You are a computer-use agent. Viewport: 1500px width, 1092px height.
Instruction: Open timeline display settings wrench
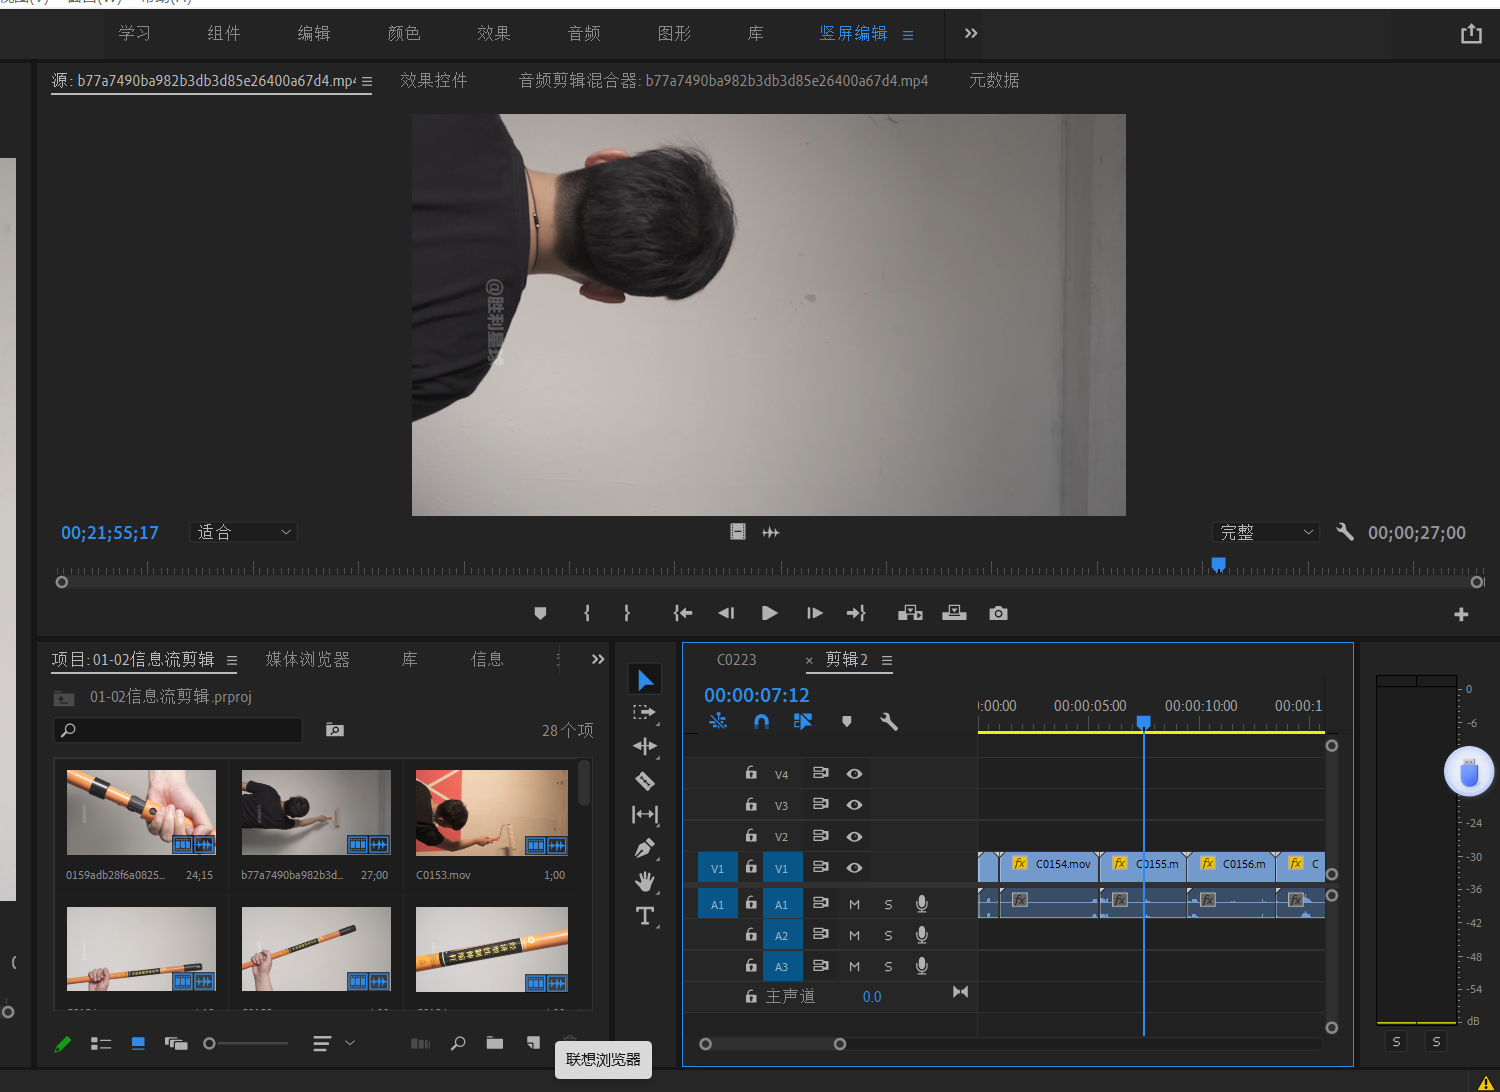coord(888,721)
